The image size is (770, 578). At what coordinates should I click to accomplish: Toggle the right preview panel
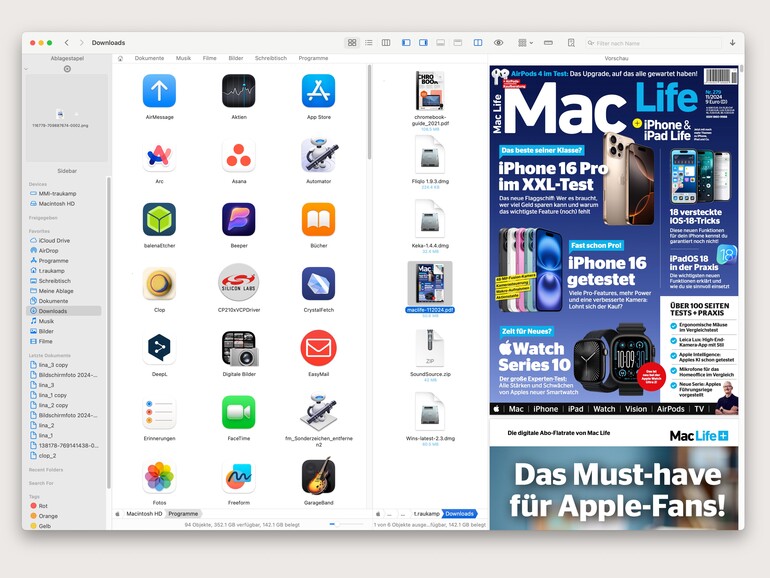point(423,43)
